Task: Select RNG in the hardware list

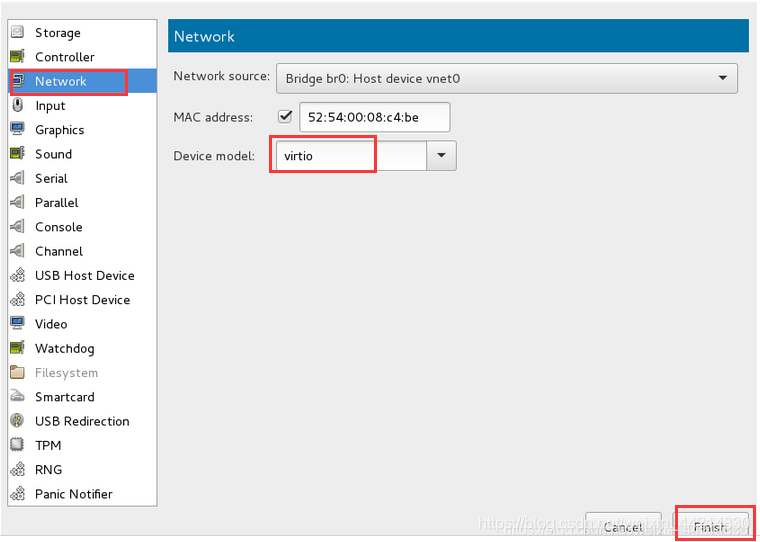Action: tap(82, 469)
